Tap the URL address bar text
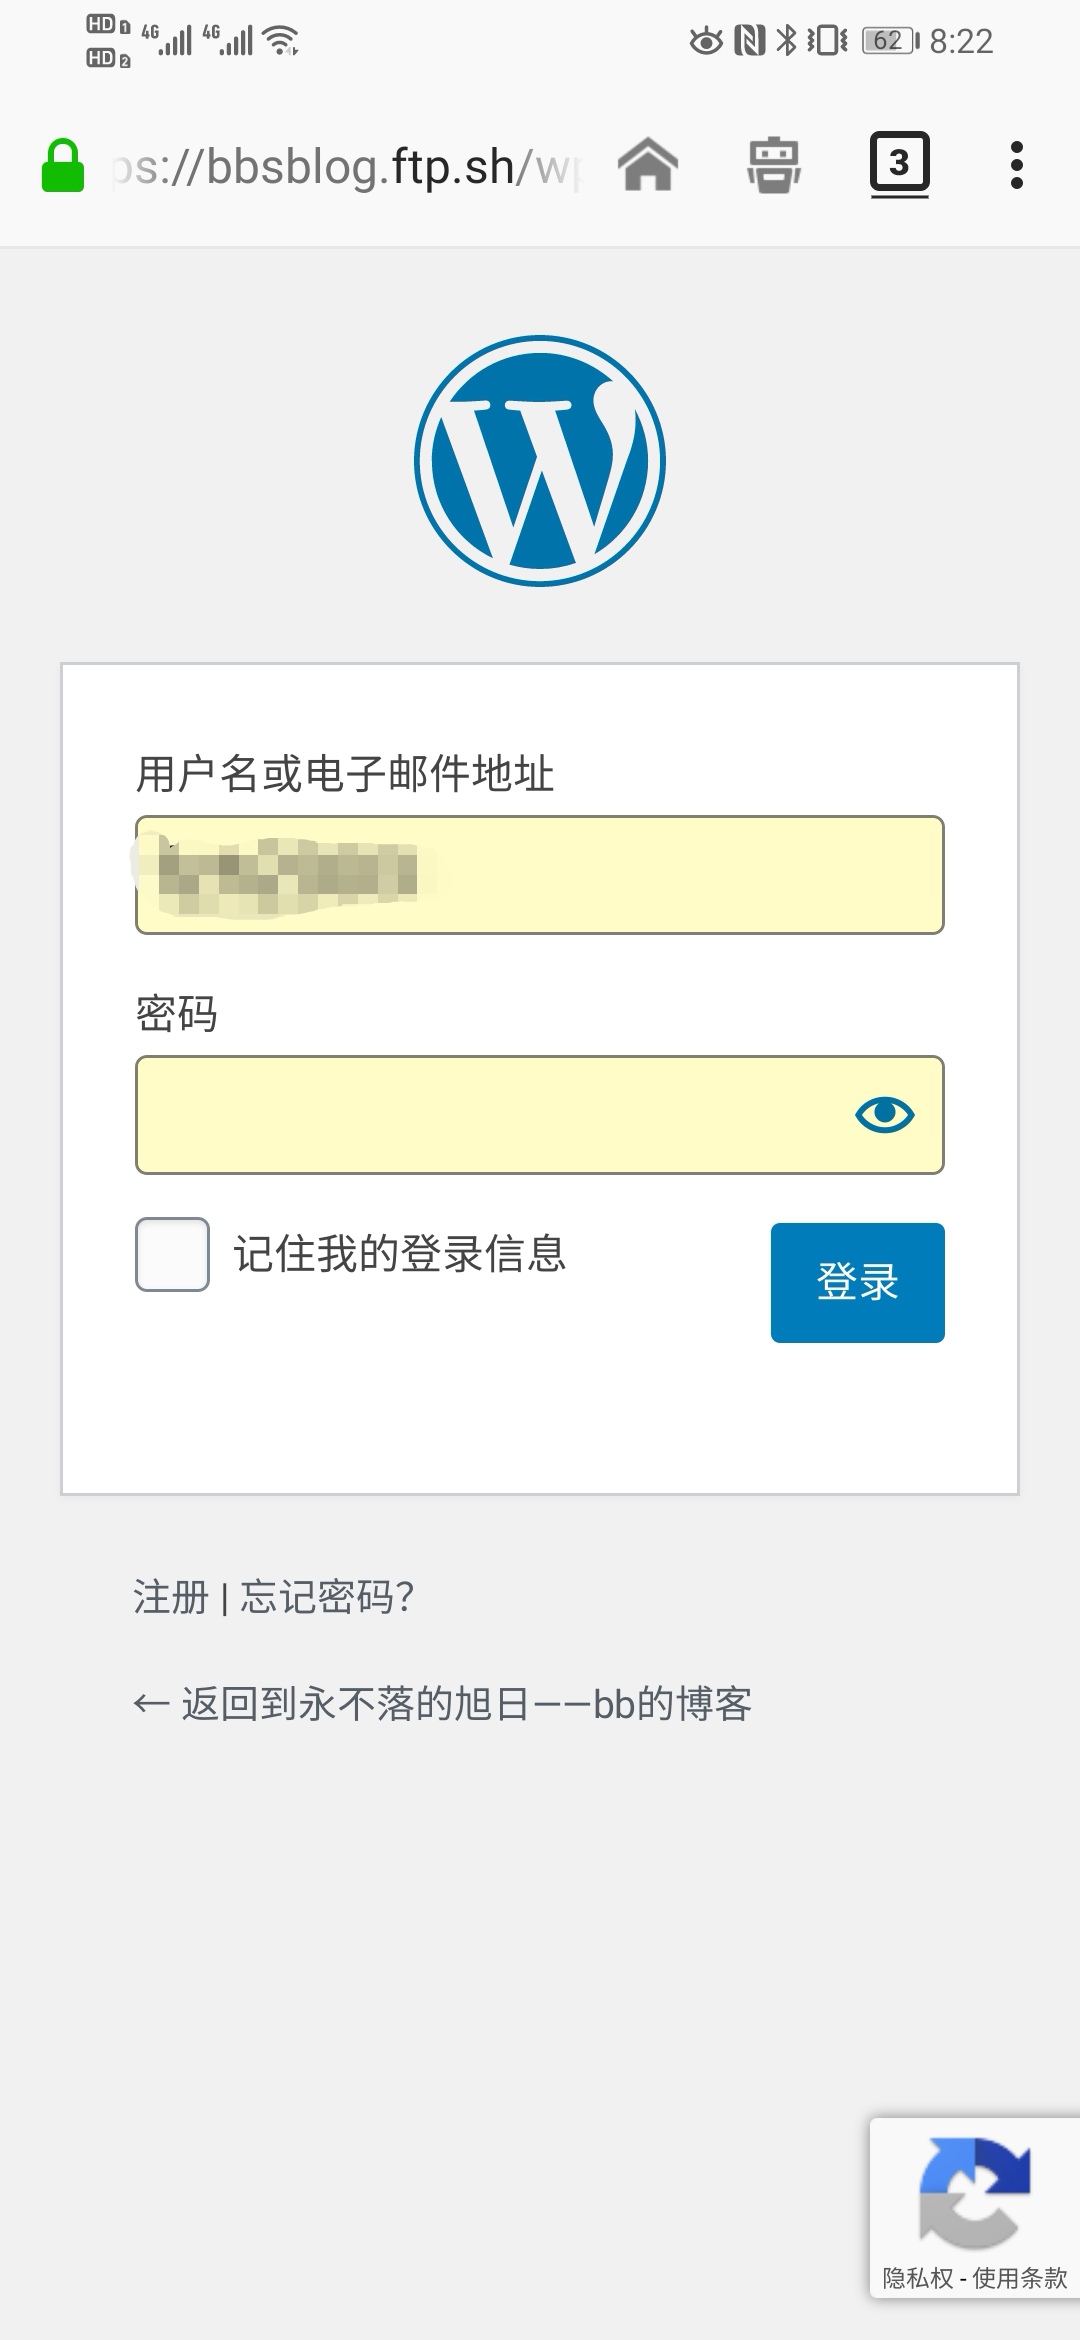The image size is (1080, 2340). tap(345, 167)
